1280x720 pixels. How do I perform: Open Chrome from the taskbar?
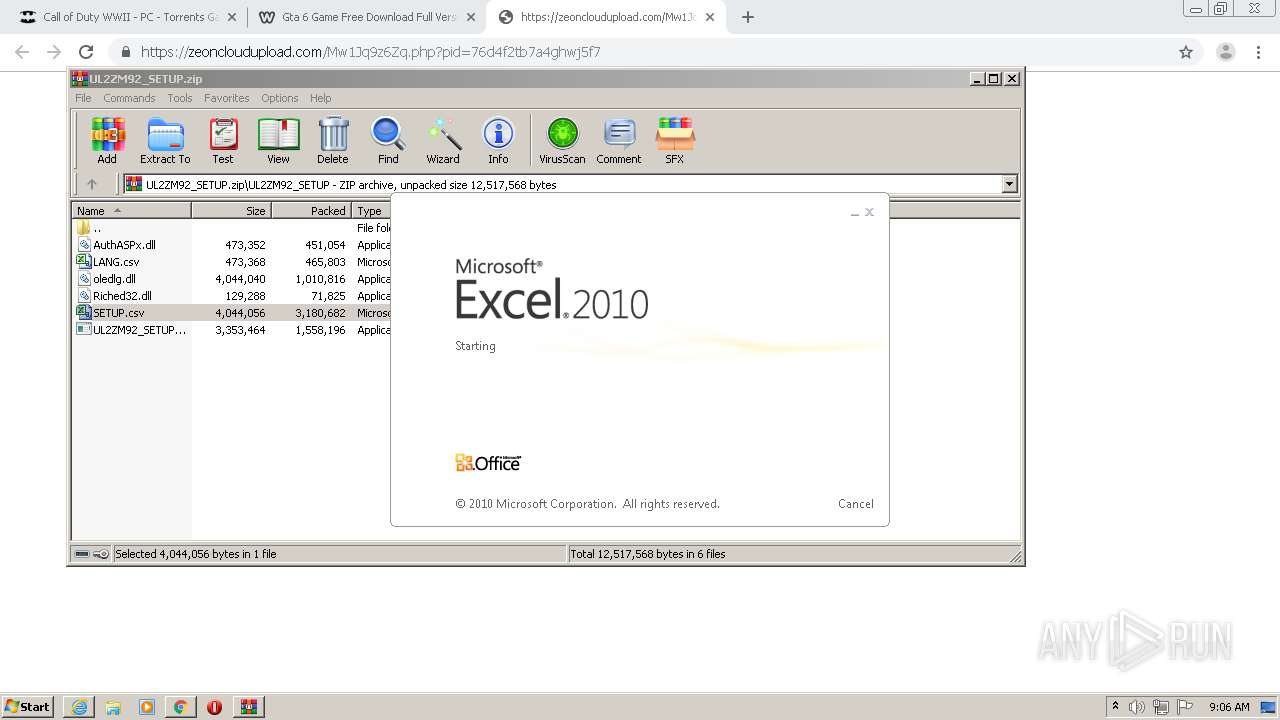point(181,707)
